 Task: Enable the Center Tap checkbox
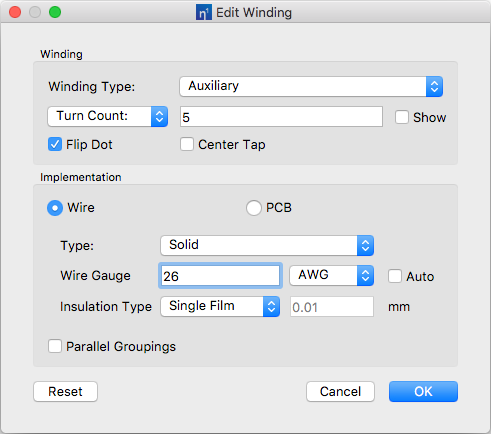point(187,144)
